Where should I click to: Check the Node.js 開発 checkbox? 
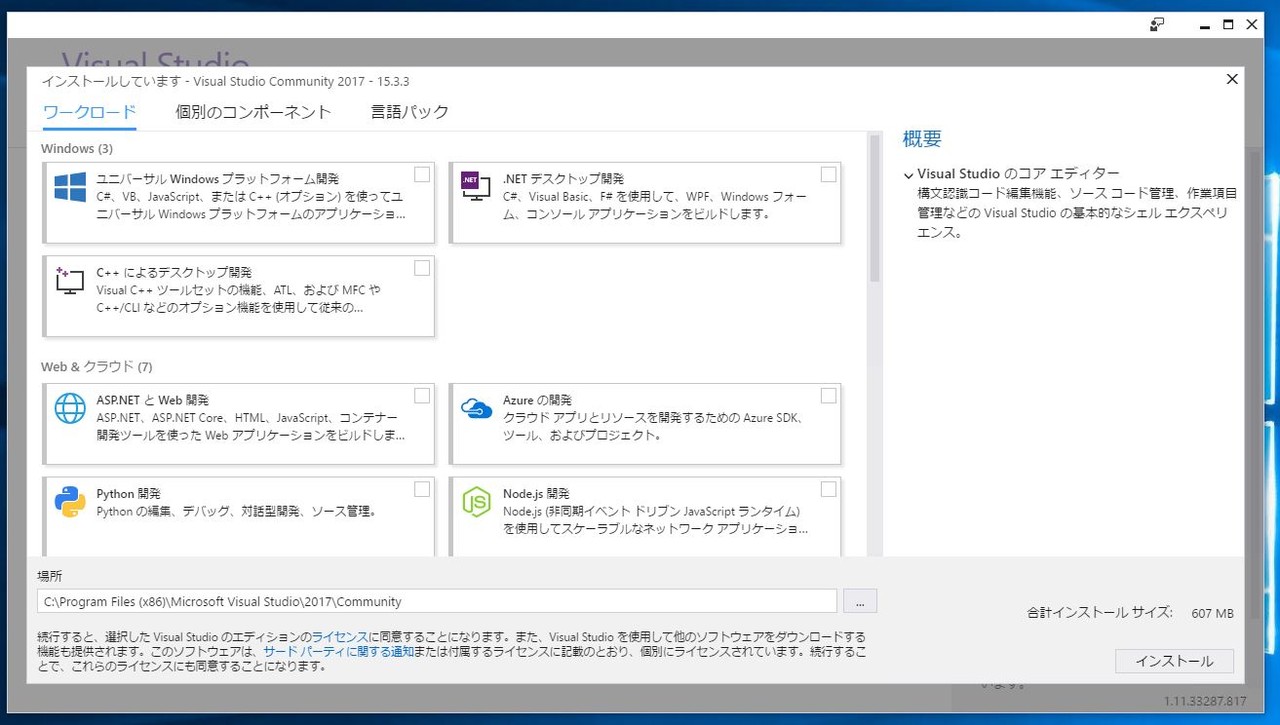(828, 489)
